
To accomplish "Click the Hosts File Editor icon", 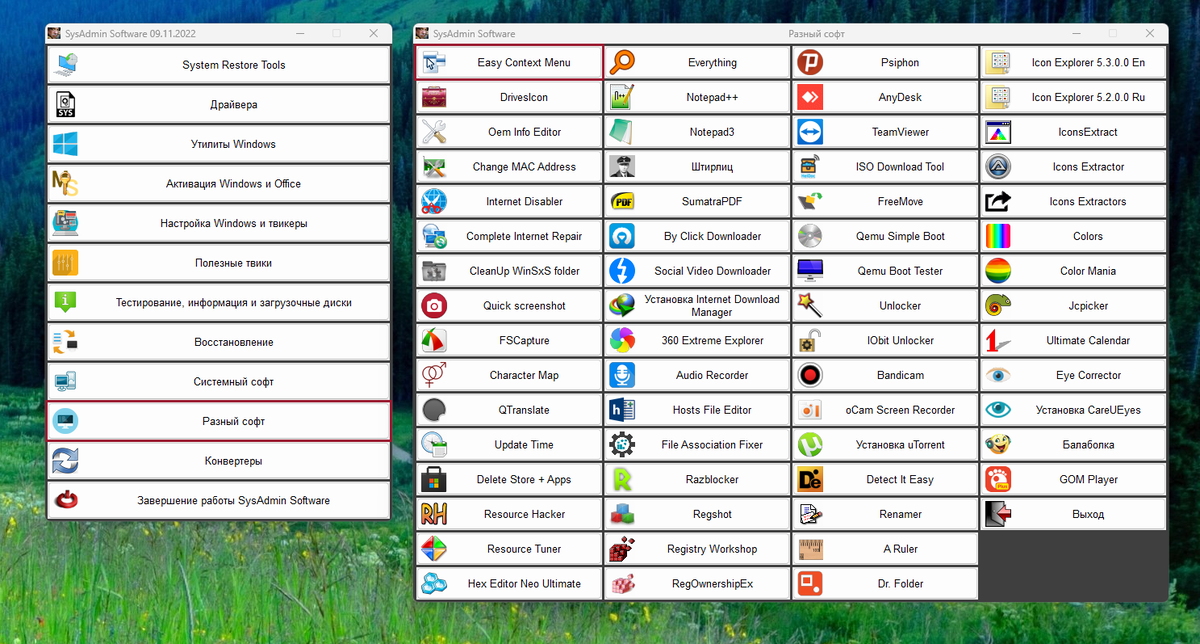I will [x=622, y=410].
